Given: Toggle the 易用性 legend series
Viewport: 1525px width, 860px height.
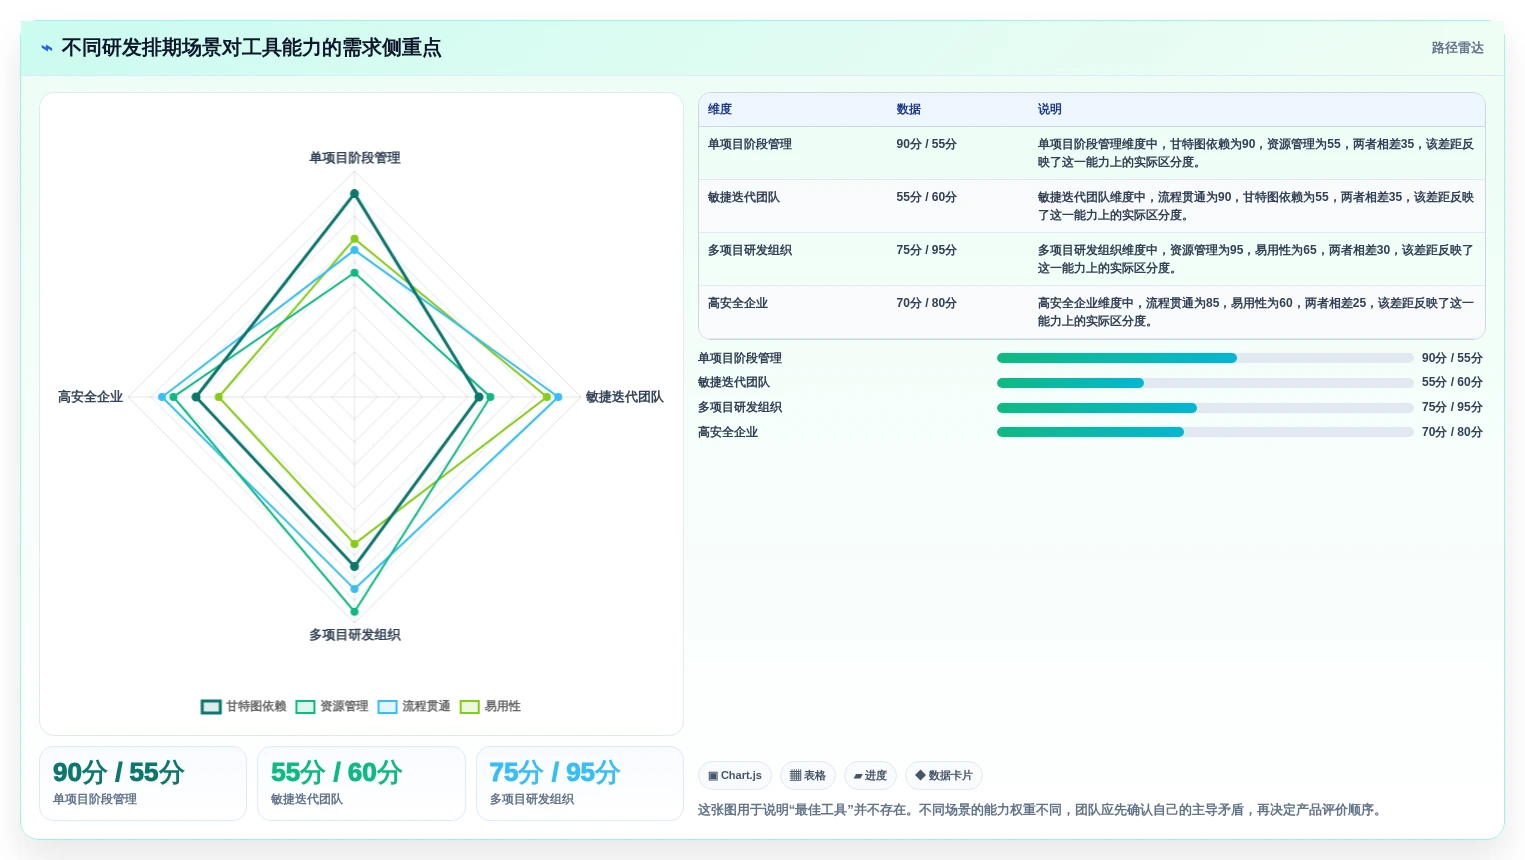Looking at the screenshot, I should coord(490,706).
